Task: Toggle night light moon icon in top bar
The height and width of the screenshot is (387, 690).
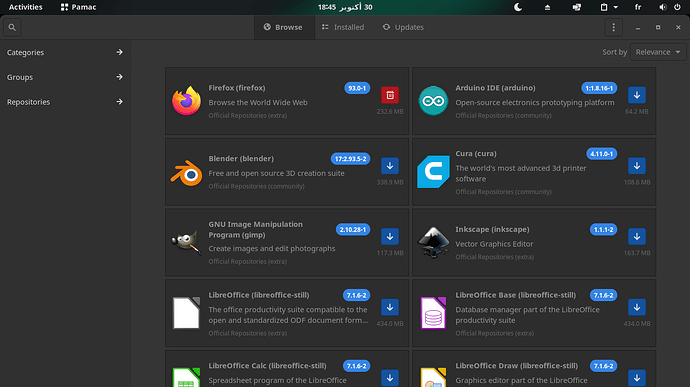Action: [x=518, y=7]
